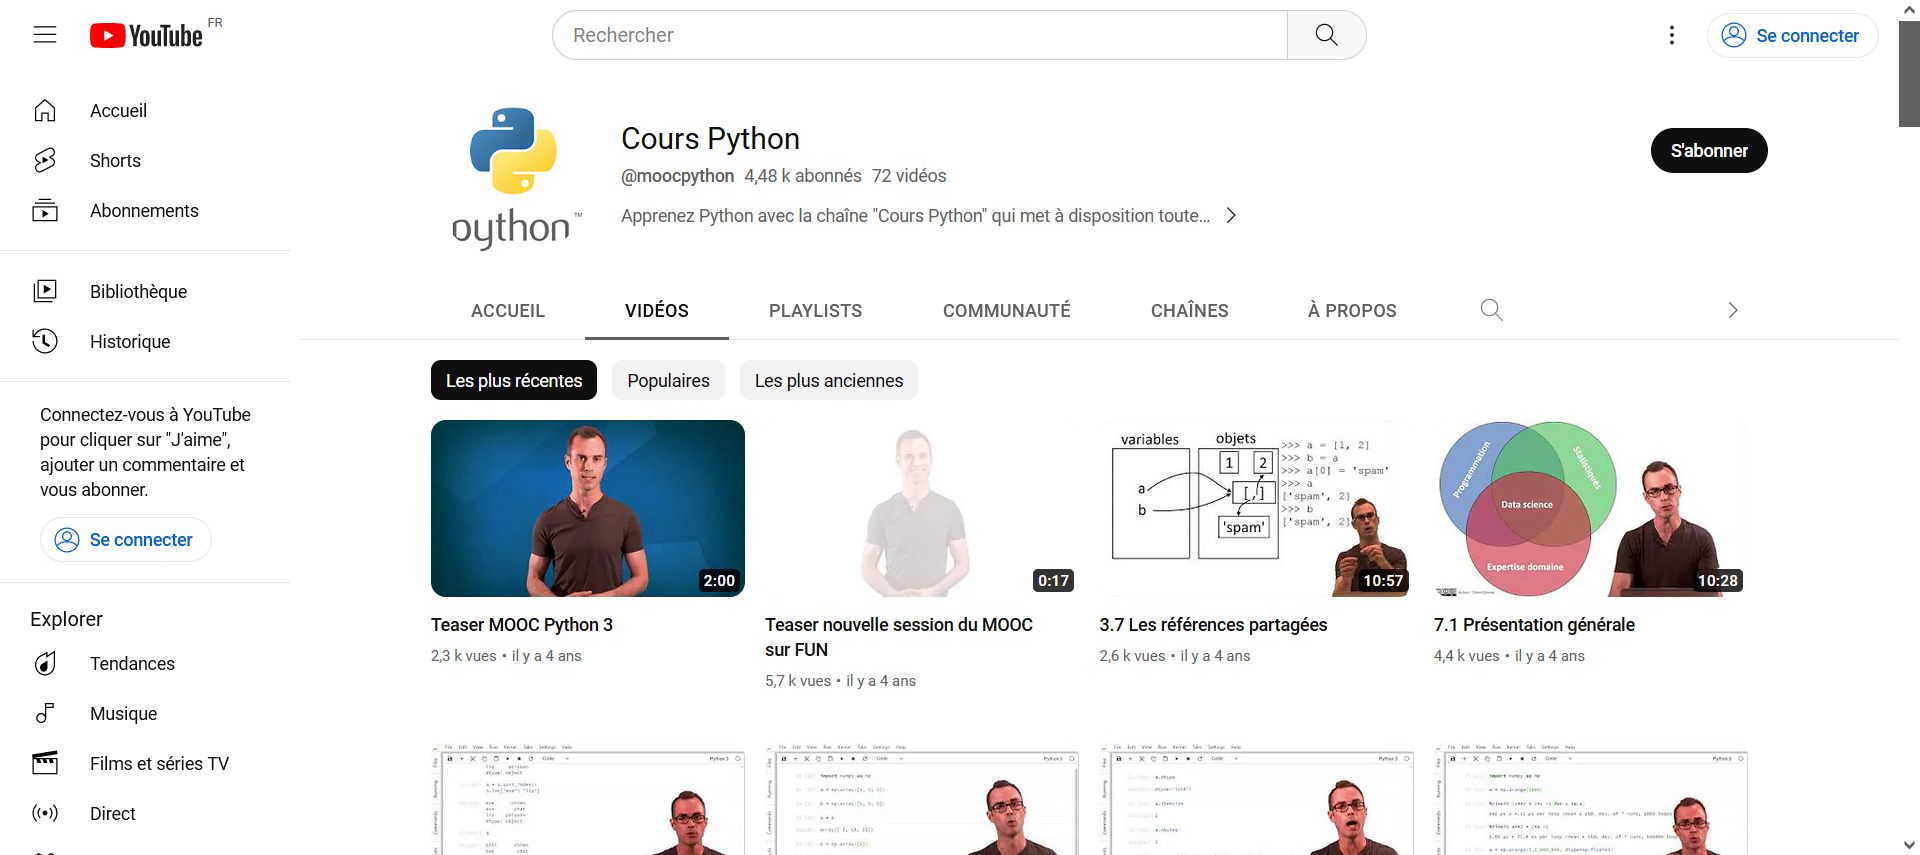Viewport: 1920px width, 855px height.
Task: Open the COMMUNAUTÉ channel tab
Action: (x=1007, y=310)
